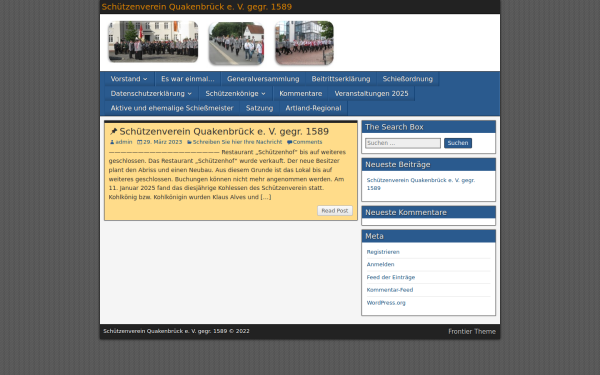Click header photo of assembly before building
The image size is (600, 375).
(x=153, y=42)
